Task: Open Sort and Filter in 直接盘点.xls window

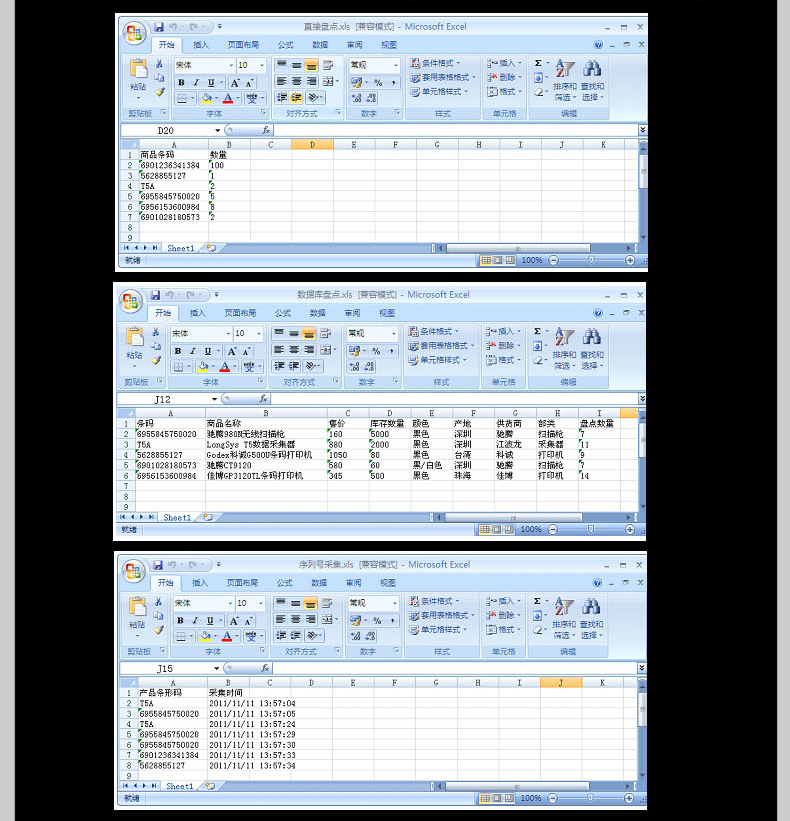Action: tap(565, 80)
